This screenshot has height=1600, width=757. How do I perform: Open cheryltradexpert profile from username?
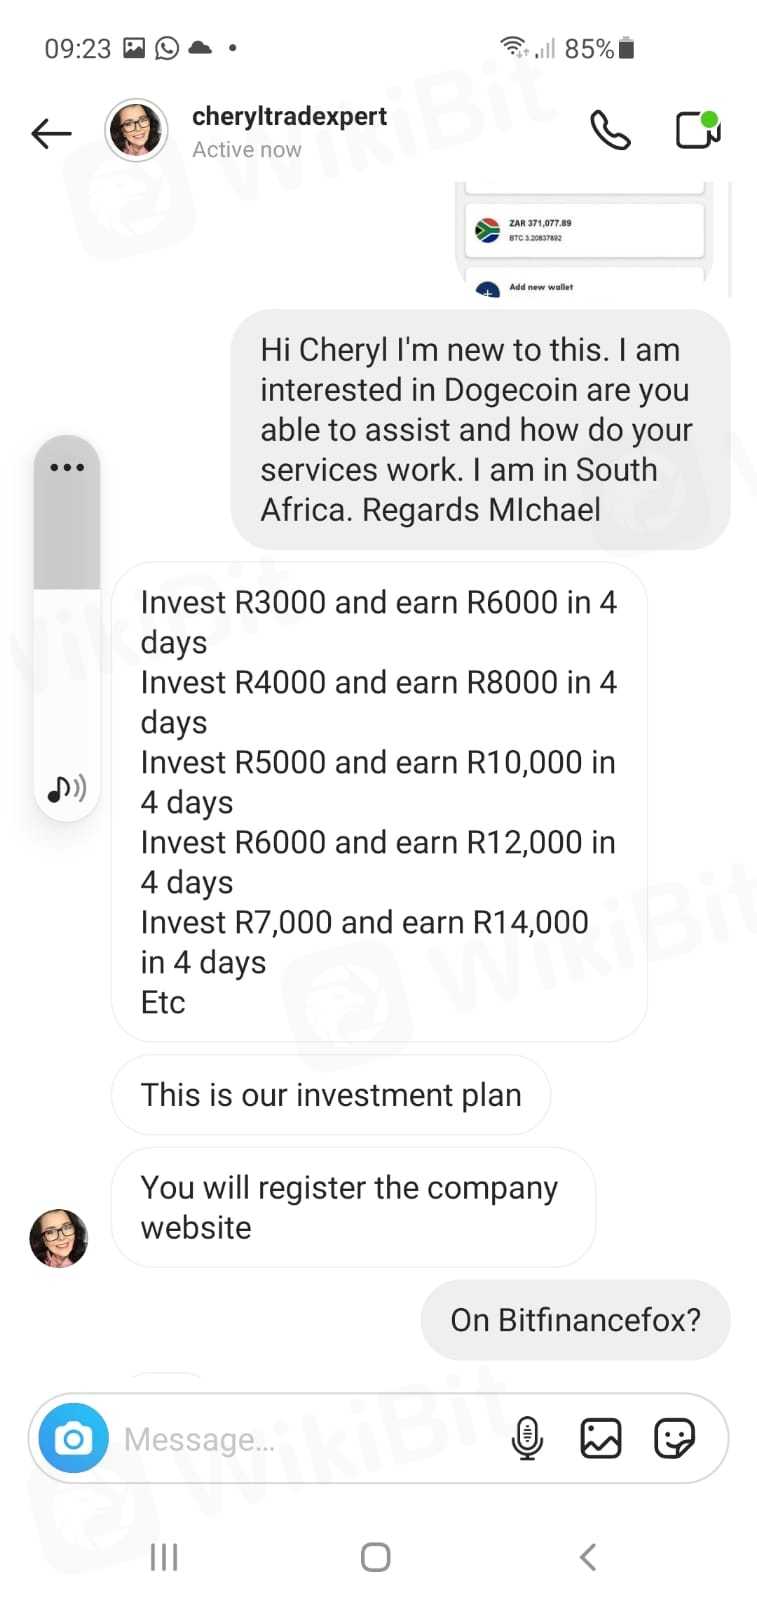click(x=289, y=116)
